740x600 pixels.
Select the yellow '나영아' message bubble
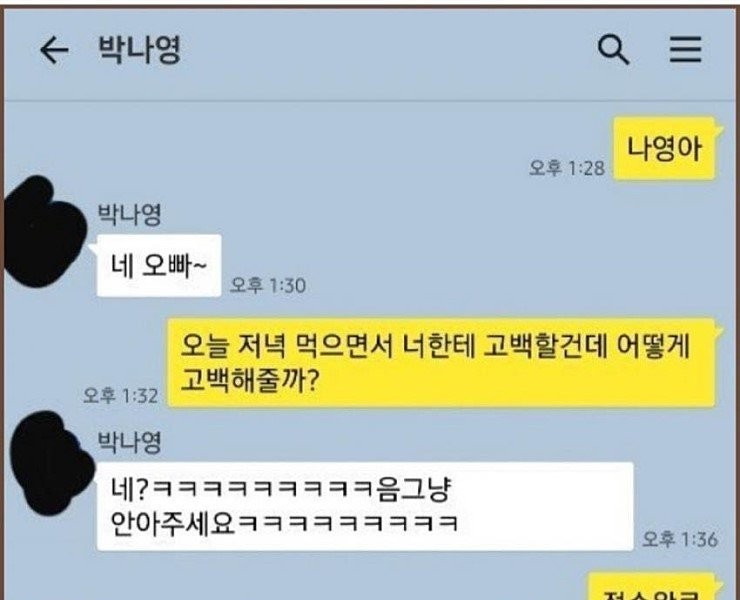[x=664, y=149]
